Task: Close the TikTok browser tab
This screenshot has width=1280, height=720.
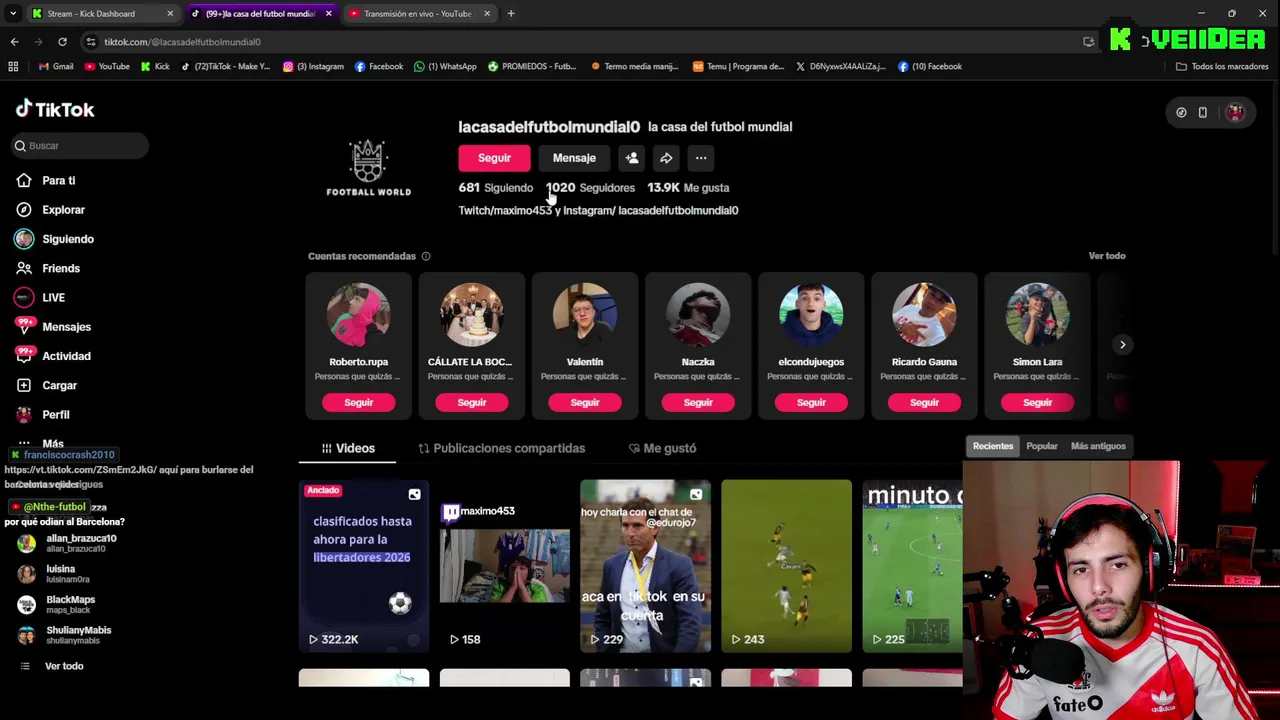Action: click(x=328, y=14)
